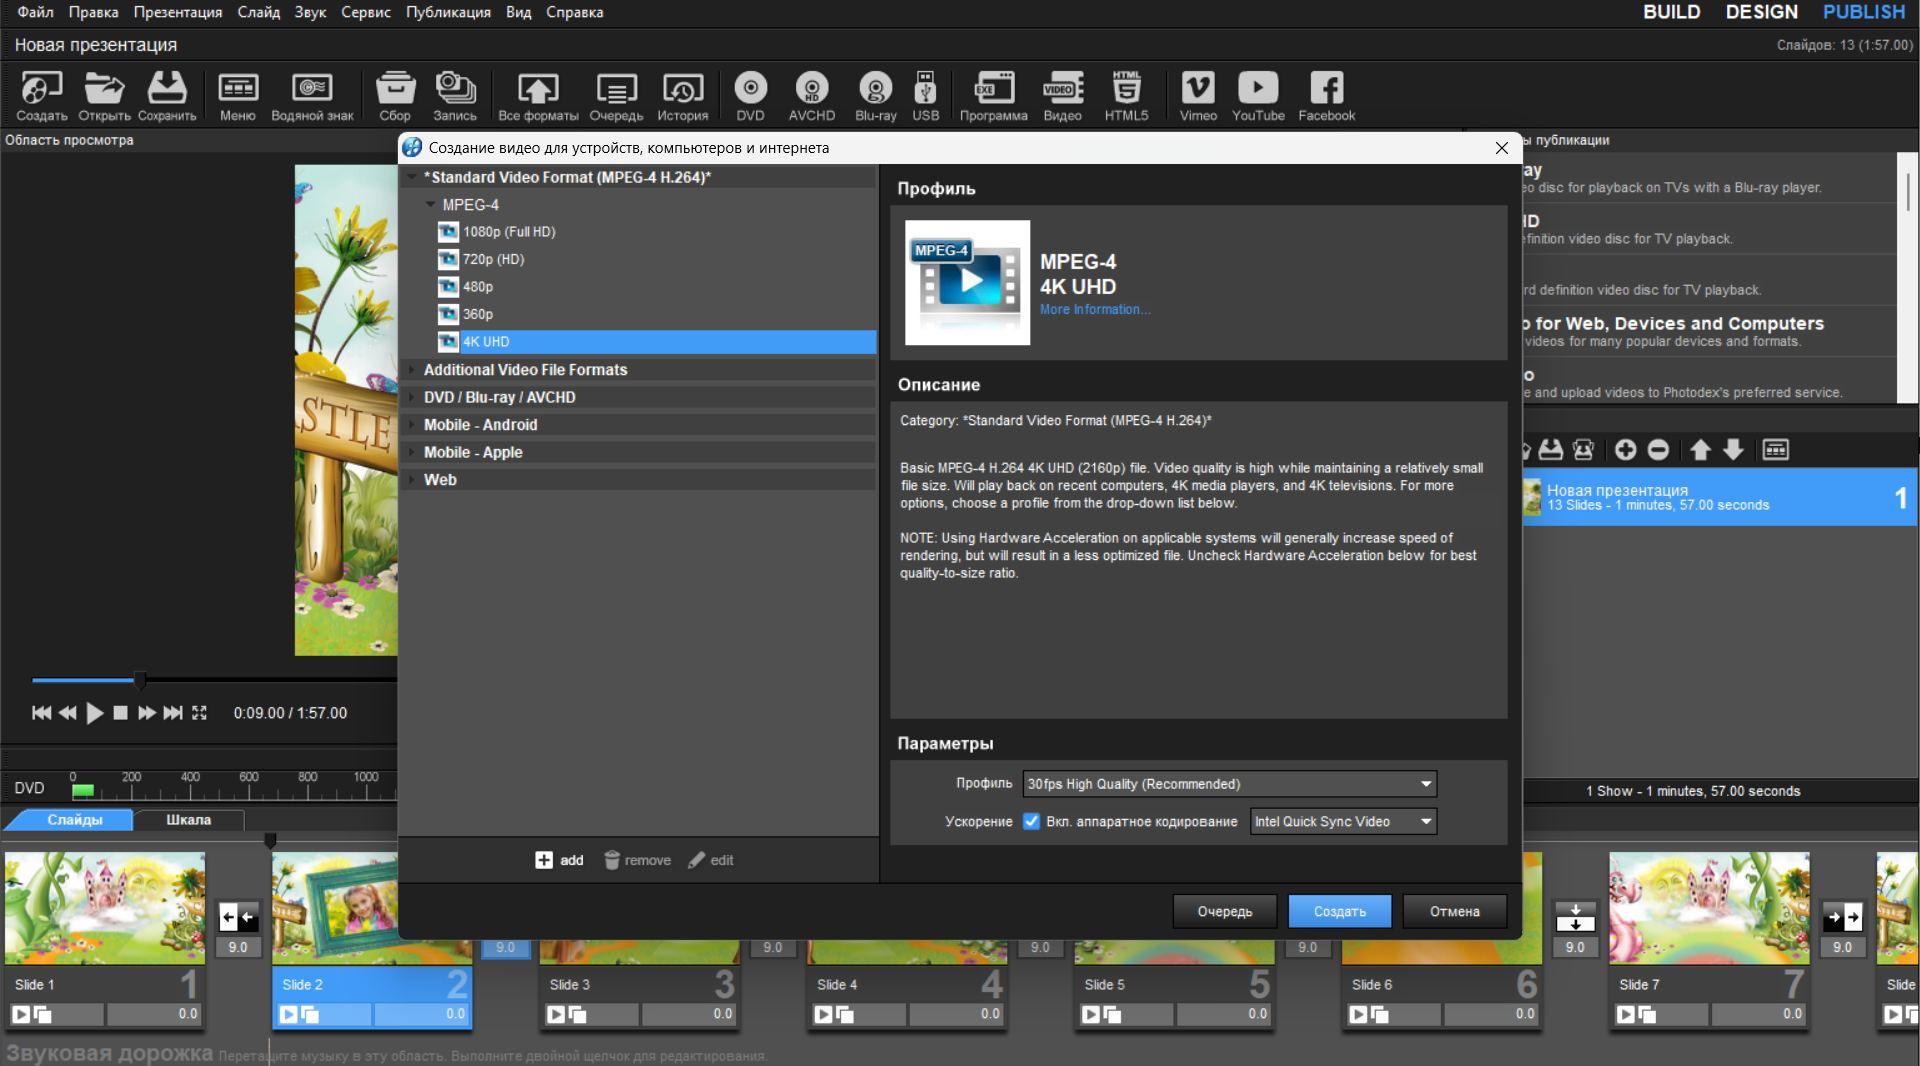
Task: Click the playback progress slider
Action: (x=215, y=680)
